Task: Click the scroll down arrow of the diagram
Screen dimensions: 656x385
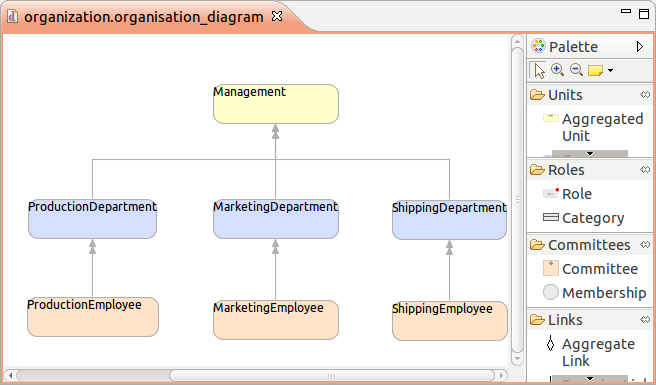Action: (518, 359)
